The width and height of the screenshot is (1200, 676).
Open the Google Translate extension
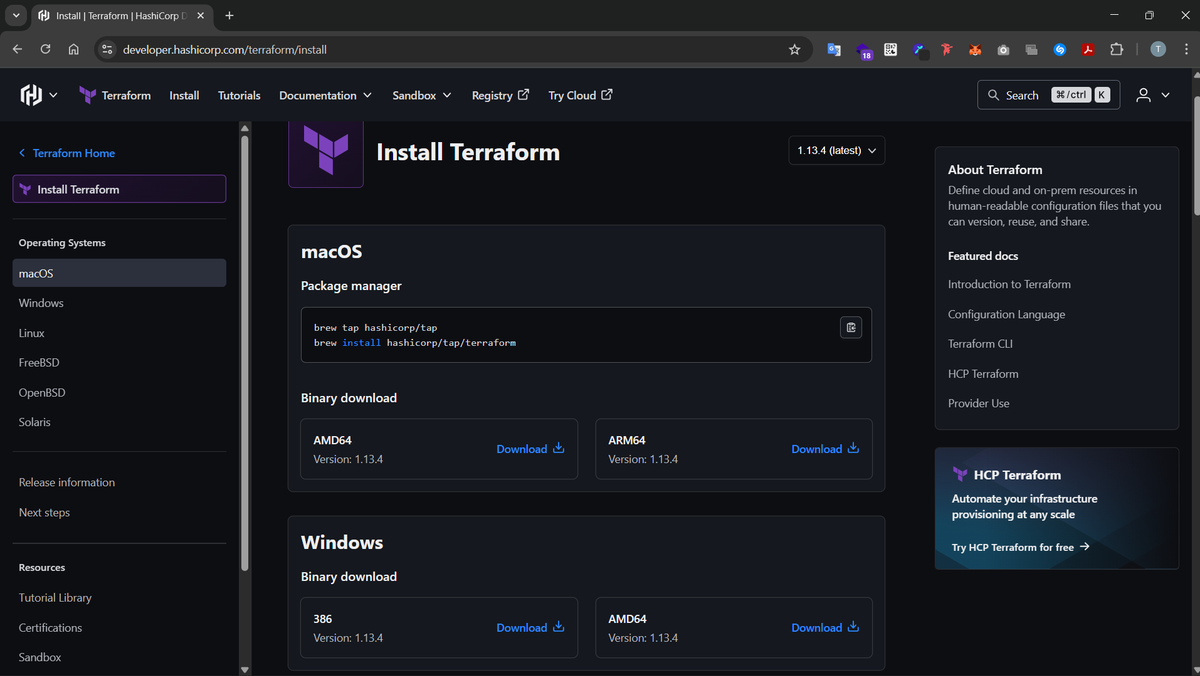click(x=834, y=49)
